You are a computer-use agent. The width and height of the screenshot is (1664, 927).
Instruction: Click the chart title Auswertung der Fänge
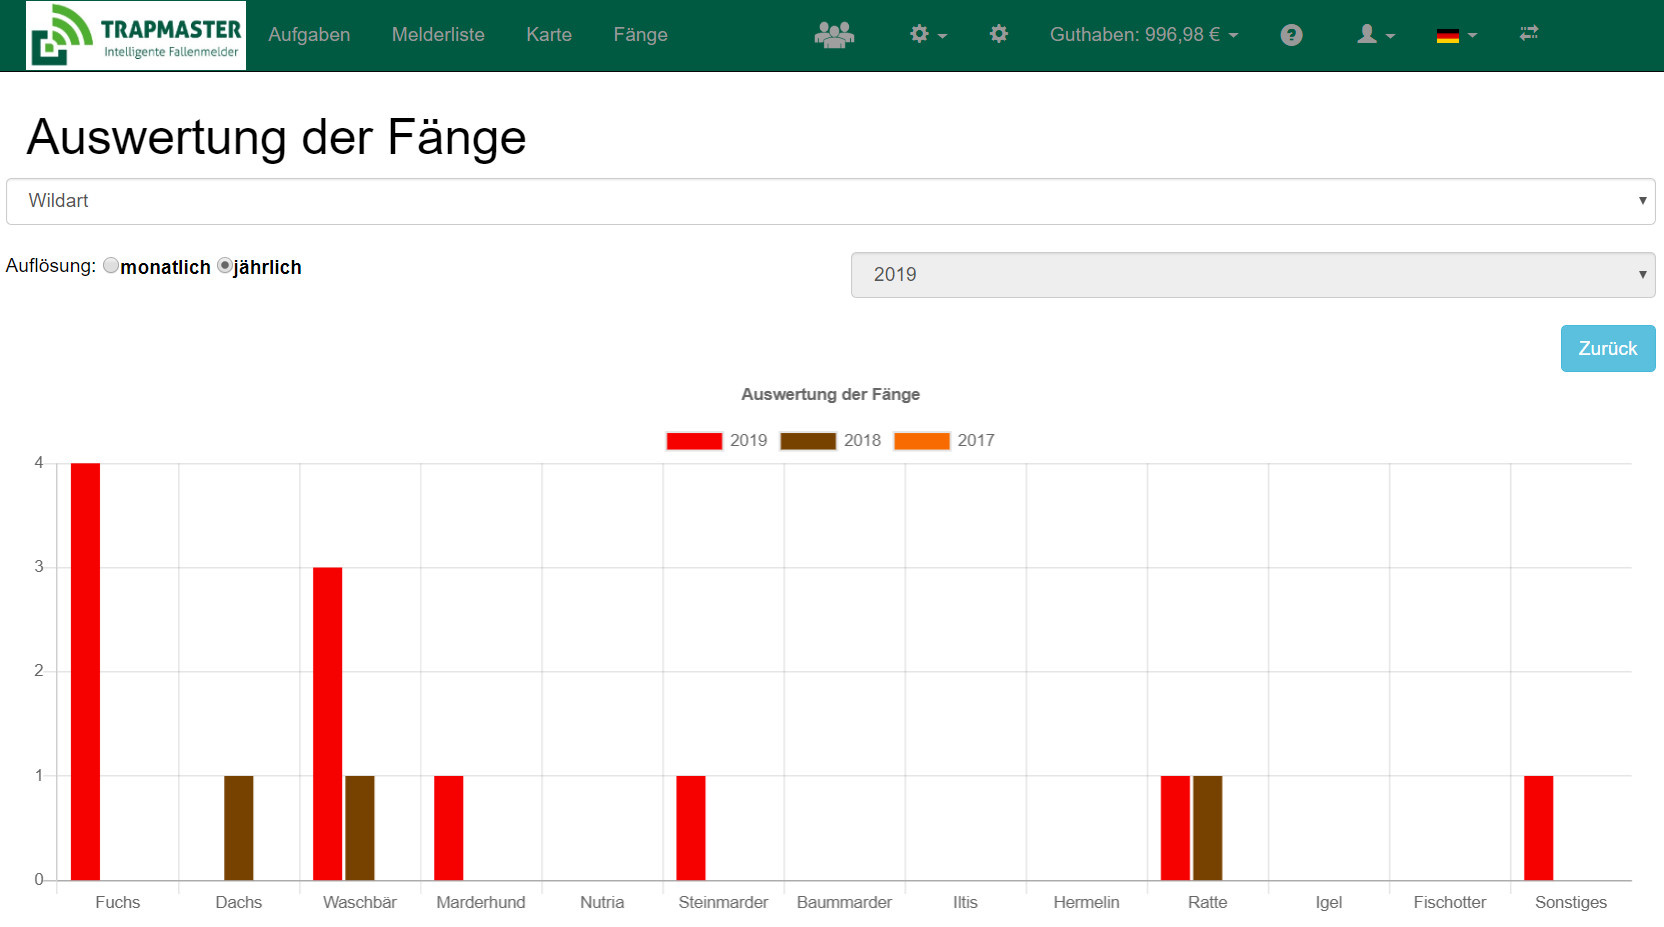point(831,394)
